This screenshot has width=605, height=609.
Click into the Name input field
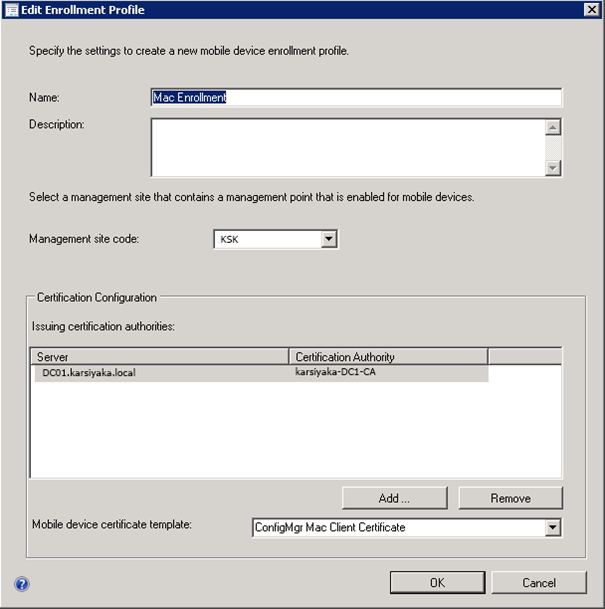pyautogui.click(x=356, y=97)
